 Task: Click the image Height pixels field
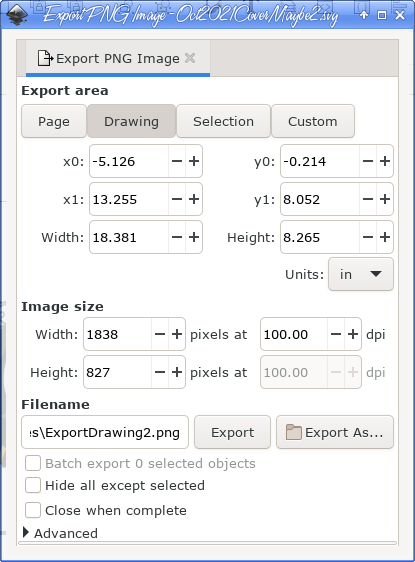pyautogui.click(x=118, y=372)
